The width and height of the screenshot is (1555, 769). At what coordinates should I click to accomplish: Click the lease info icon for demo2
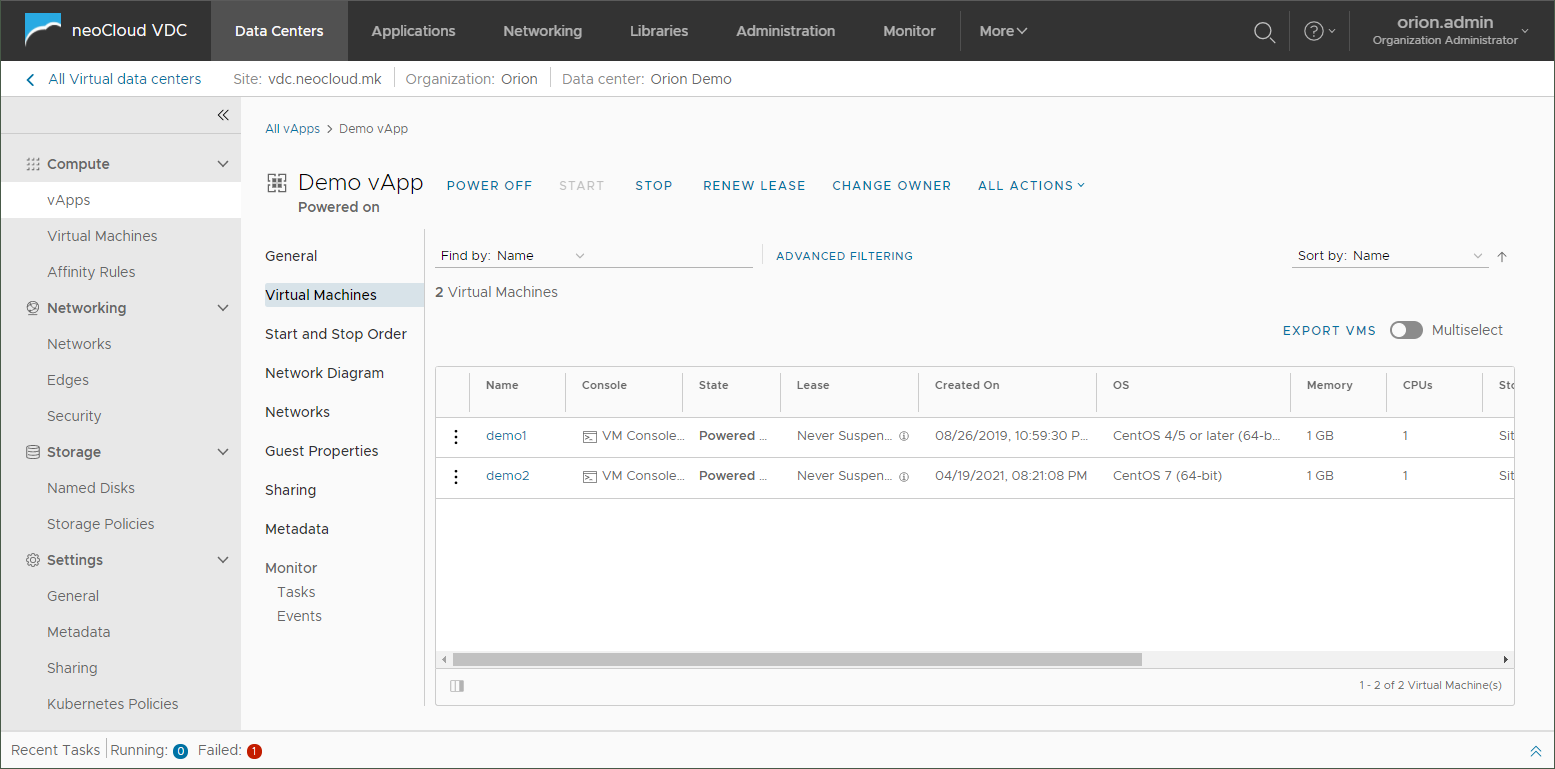[904, 477]
